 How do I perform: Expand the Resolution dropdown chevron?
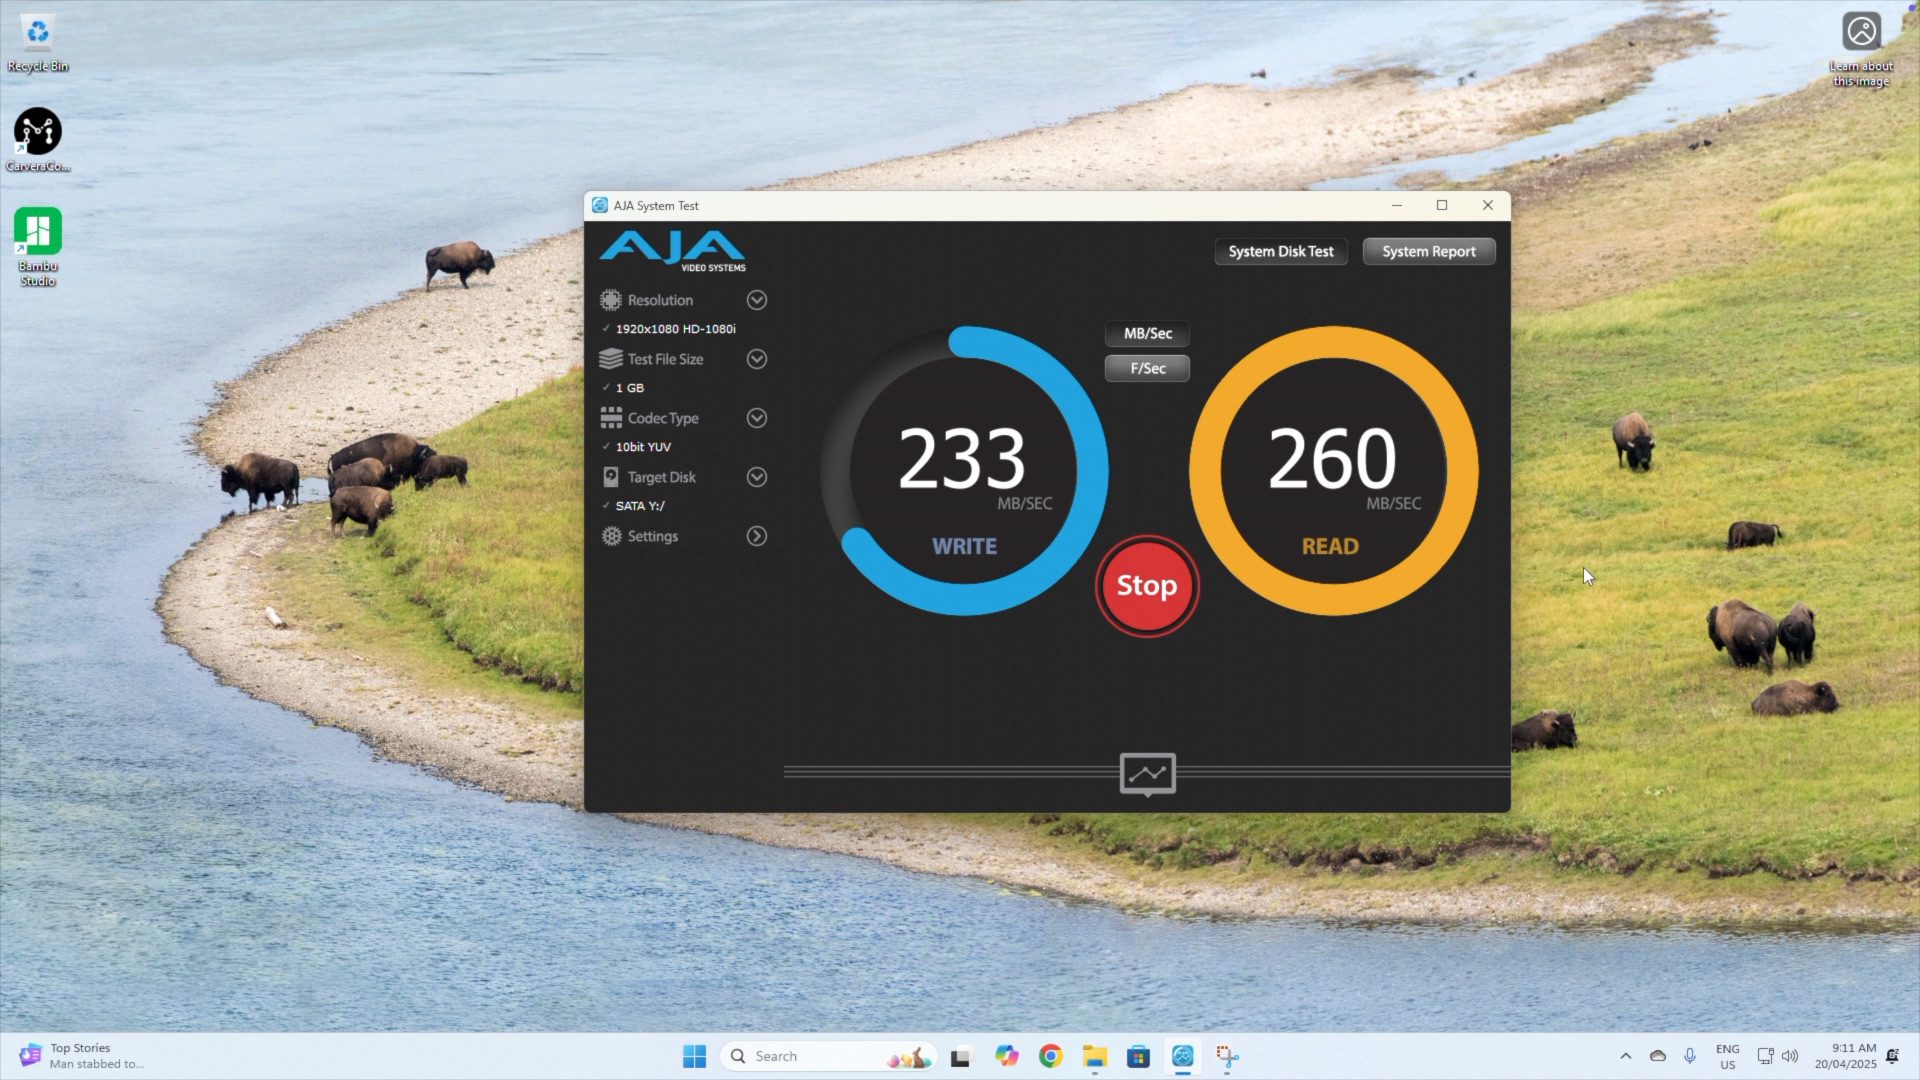(757, 300)
